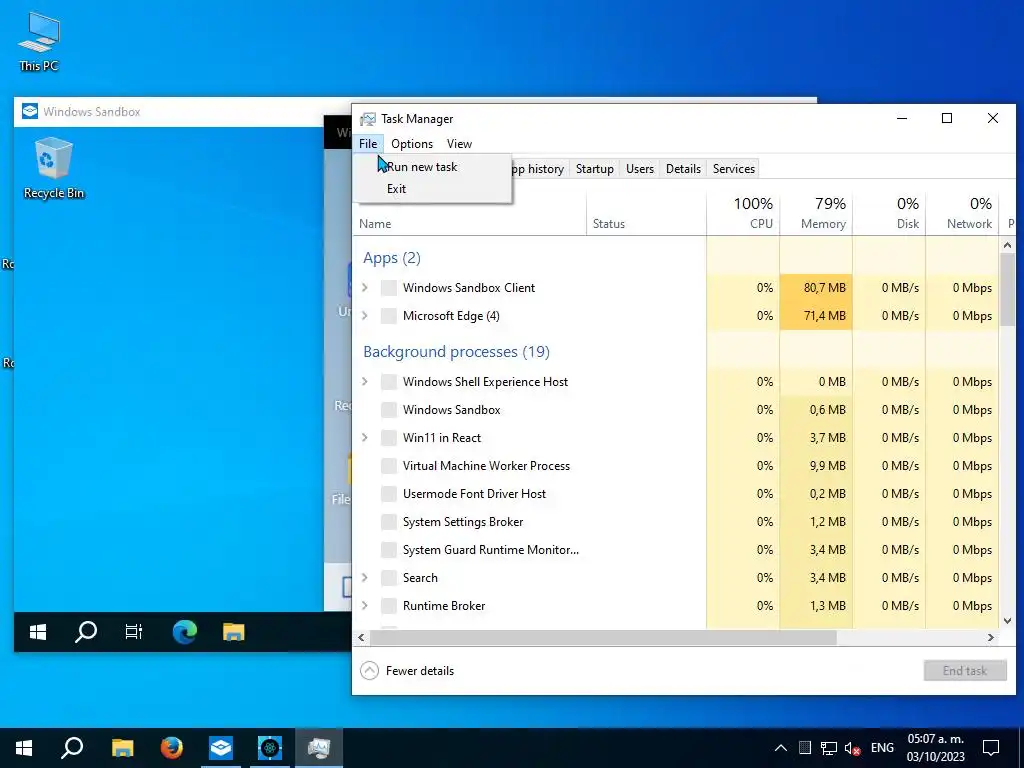Launch Firefox from host taskbar
The width and height of the screenshot is (1024, 768).
tap(172, 748)
